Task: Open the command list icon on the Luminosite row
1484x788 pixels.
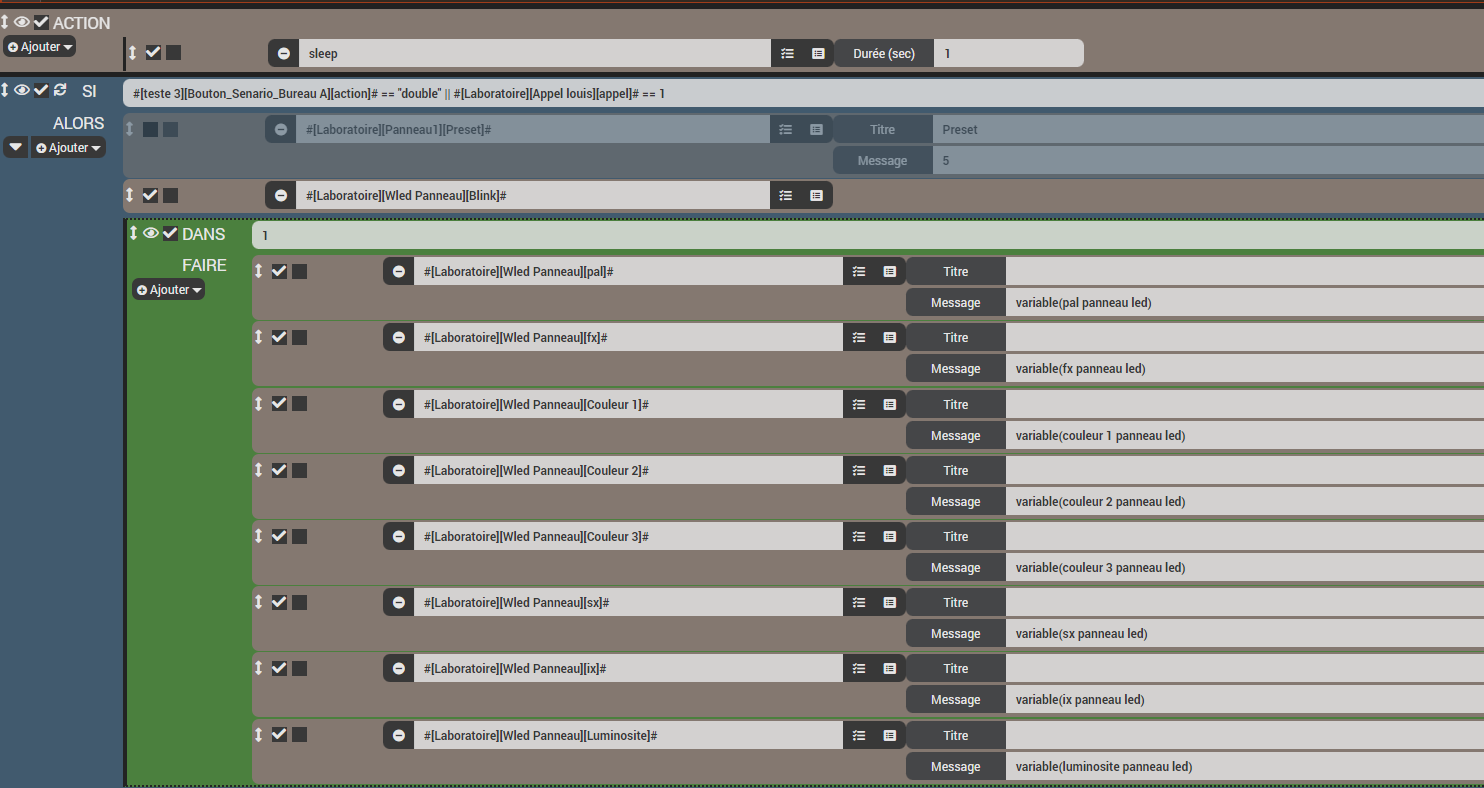Action: point(889,736)
